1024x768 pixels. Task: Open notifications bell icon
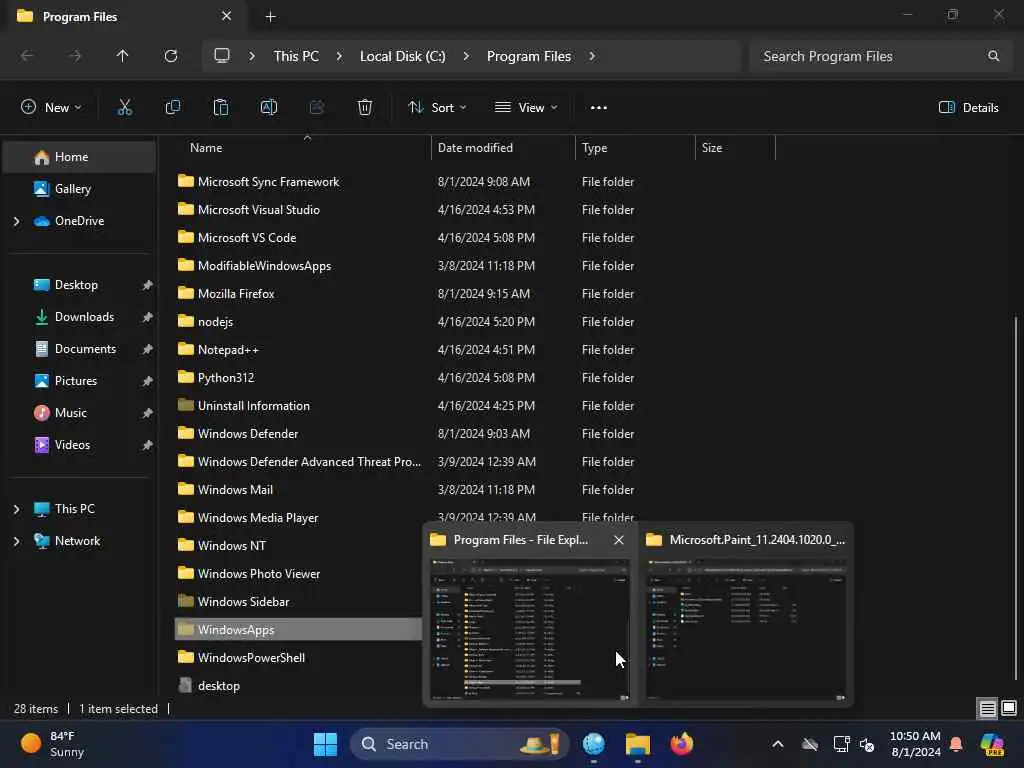point(956,744)
